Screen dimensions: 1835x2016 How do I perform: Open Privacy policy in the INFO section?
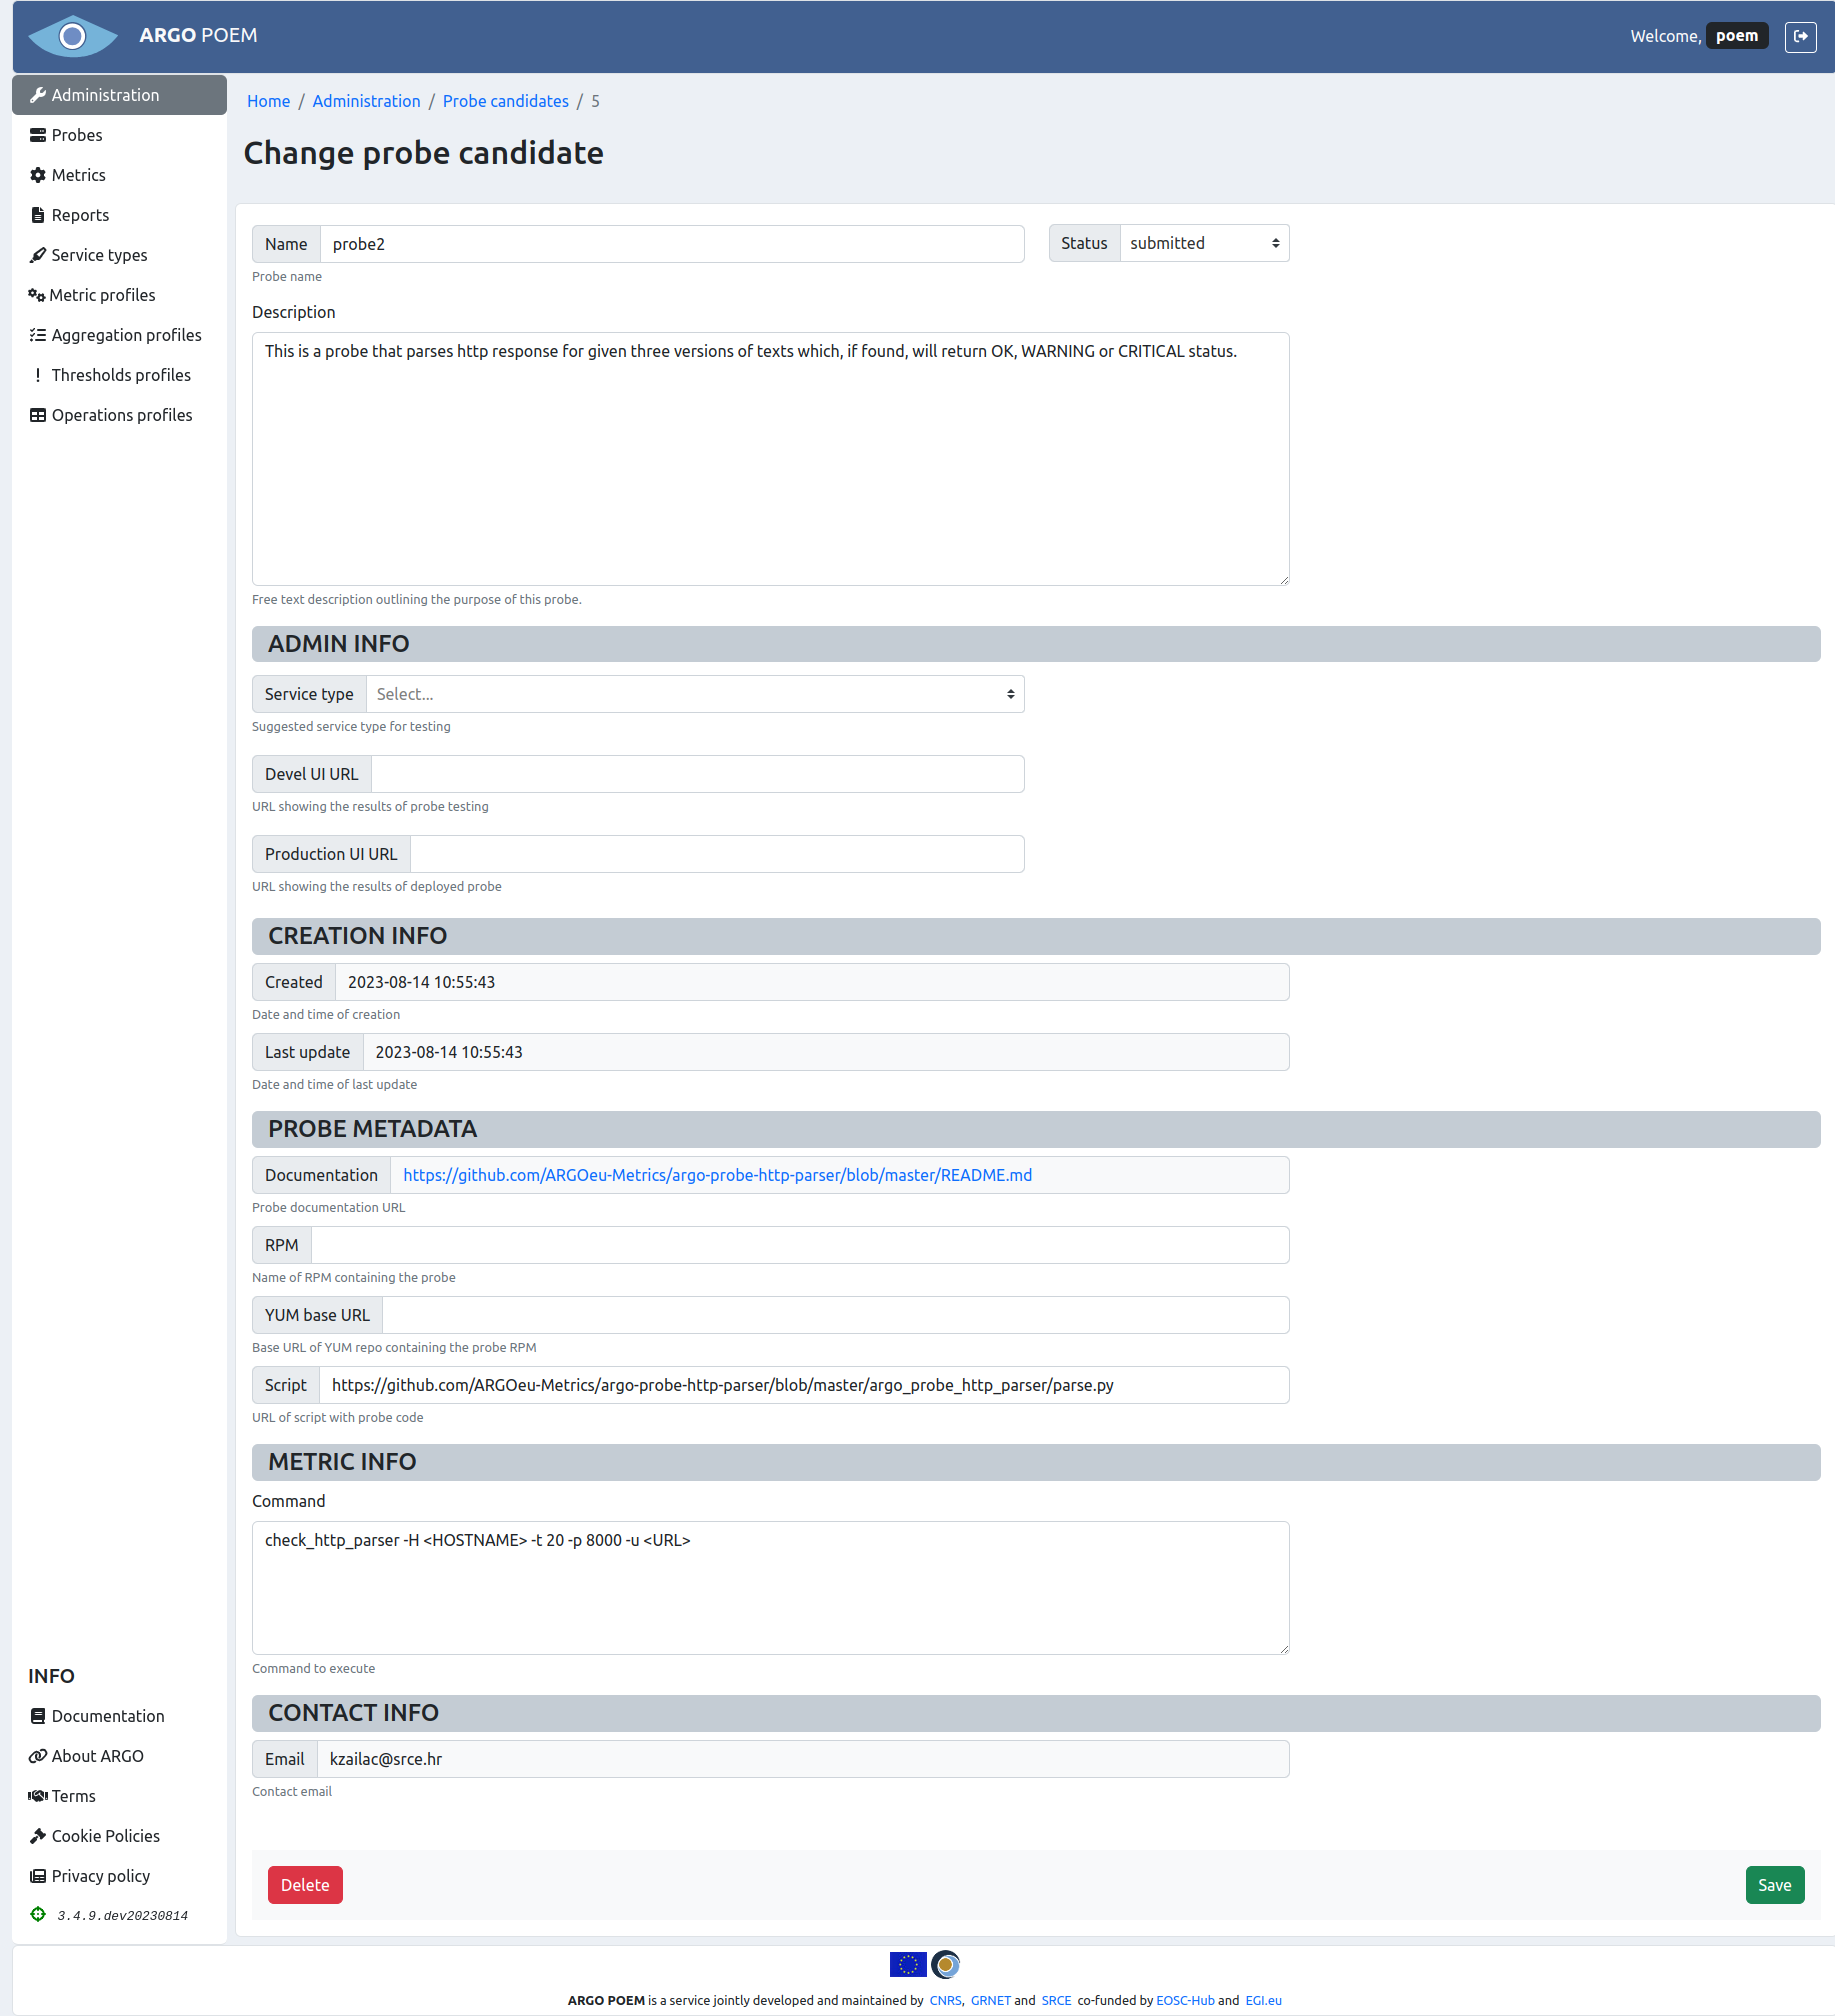[x=100, y=1876]
